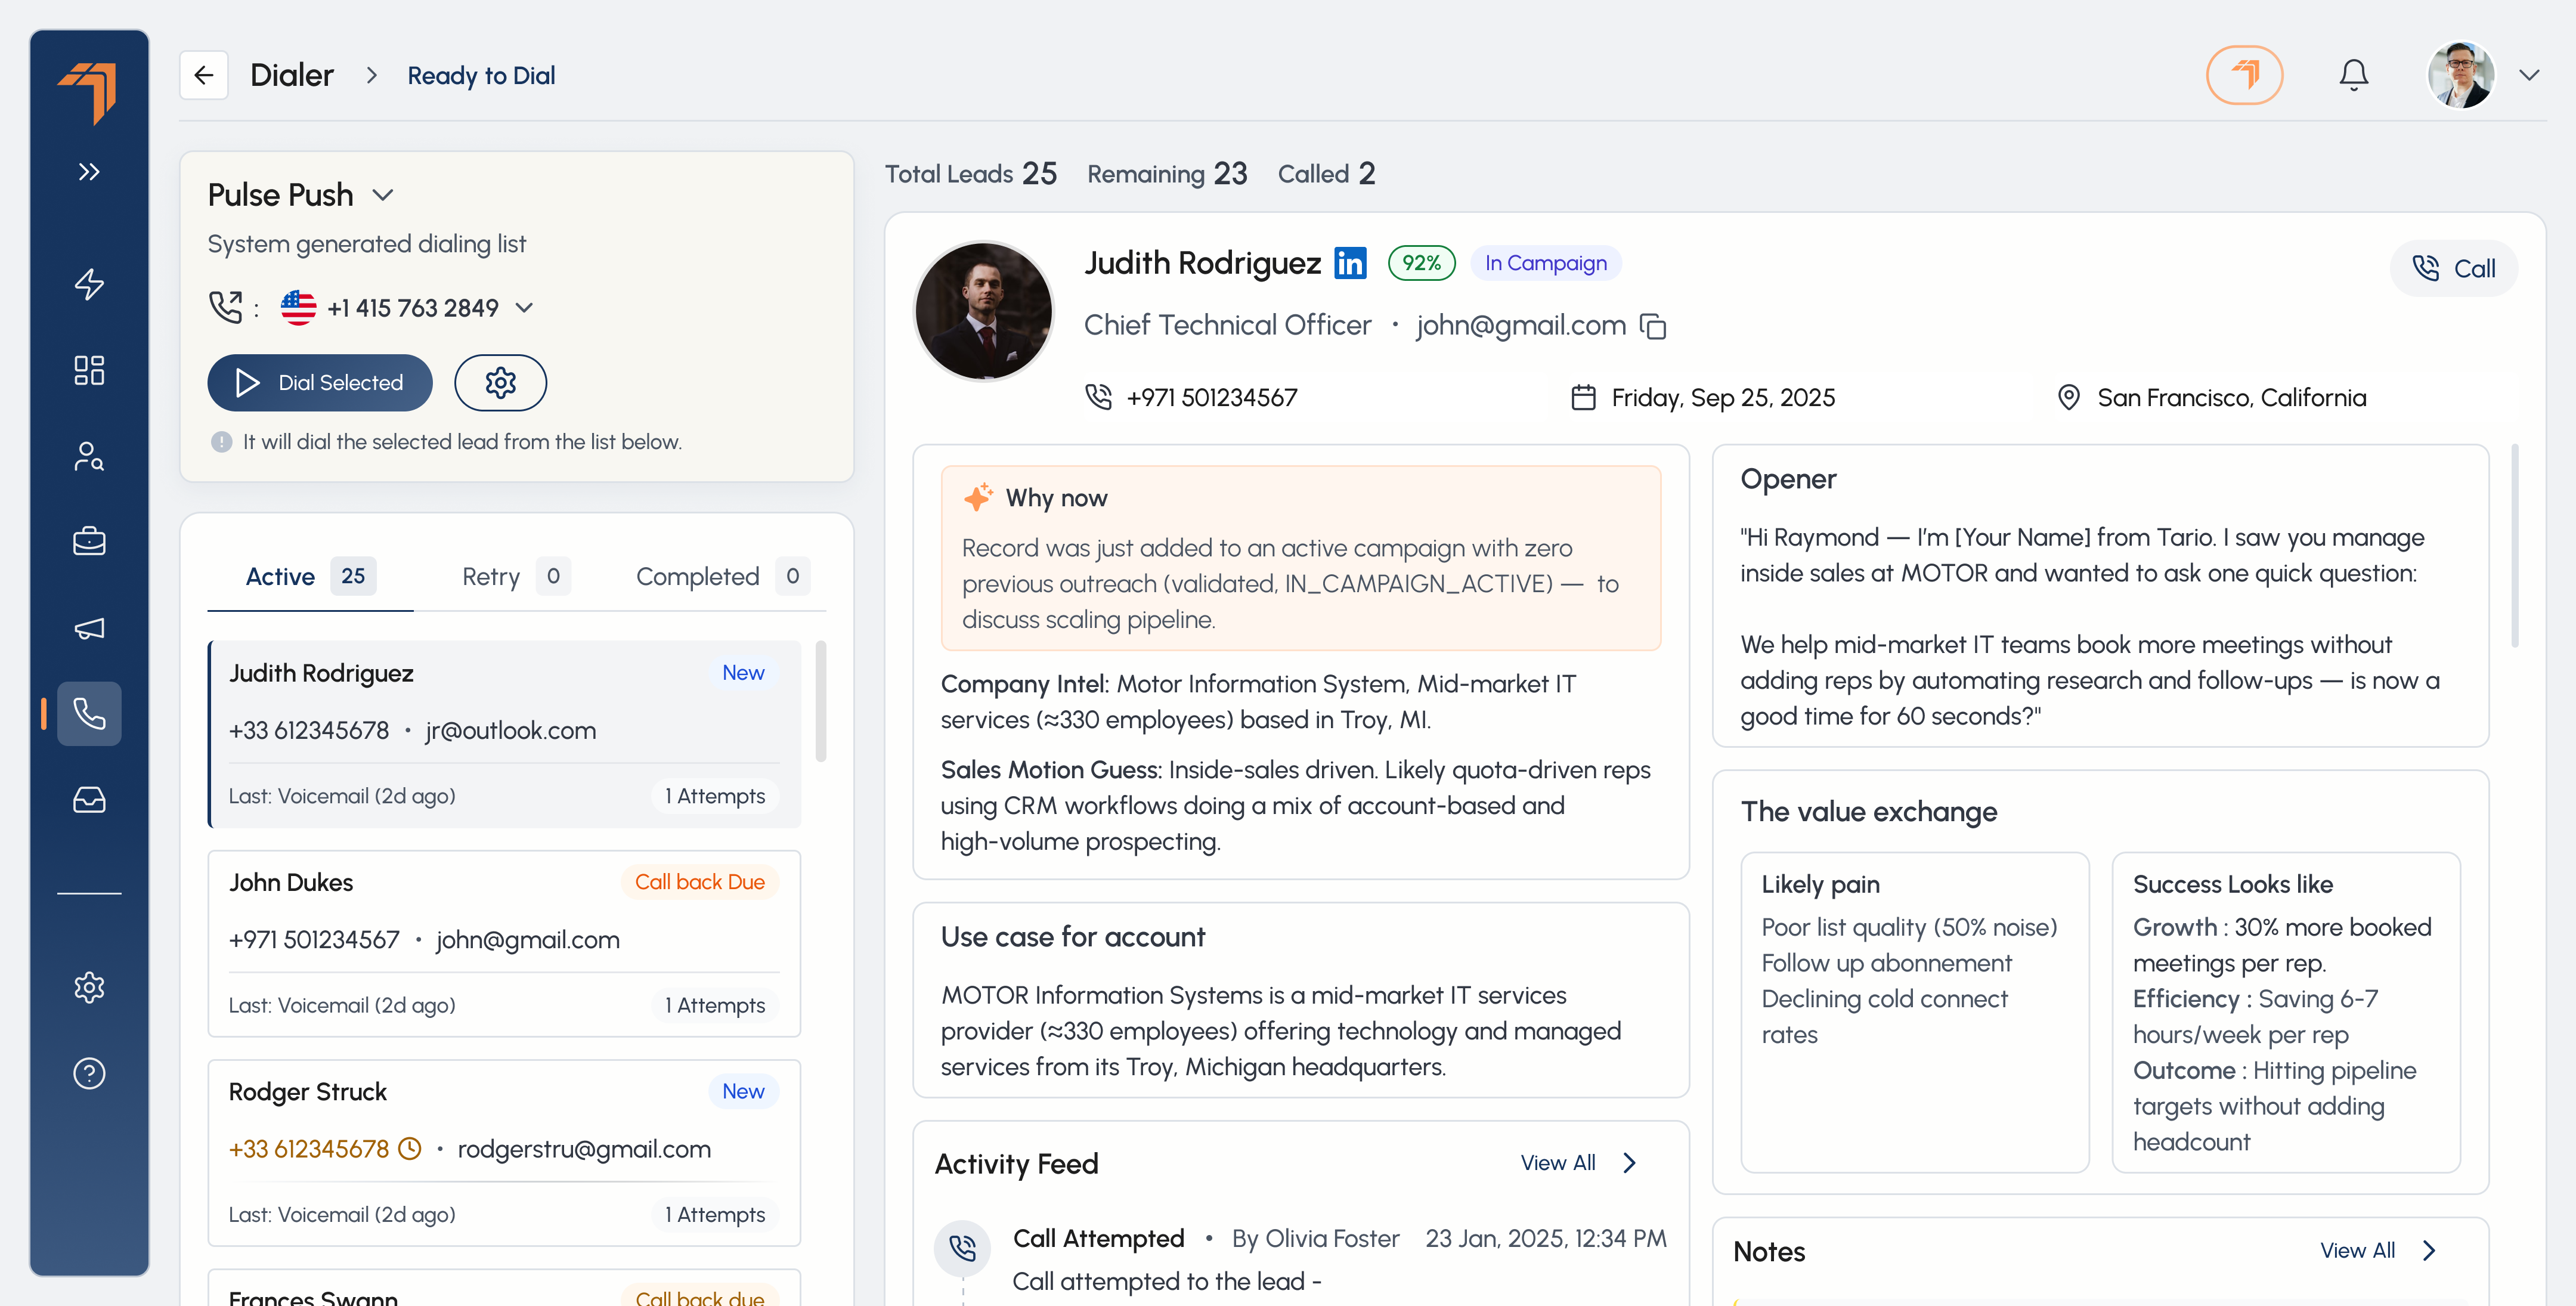Open the +1 415 763 2849 number dropdown

524,308
